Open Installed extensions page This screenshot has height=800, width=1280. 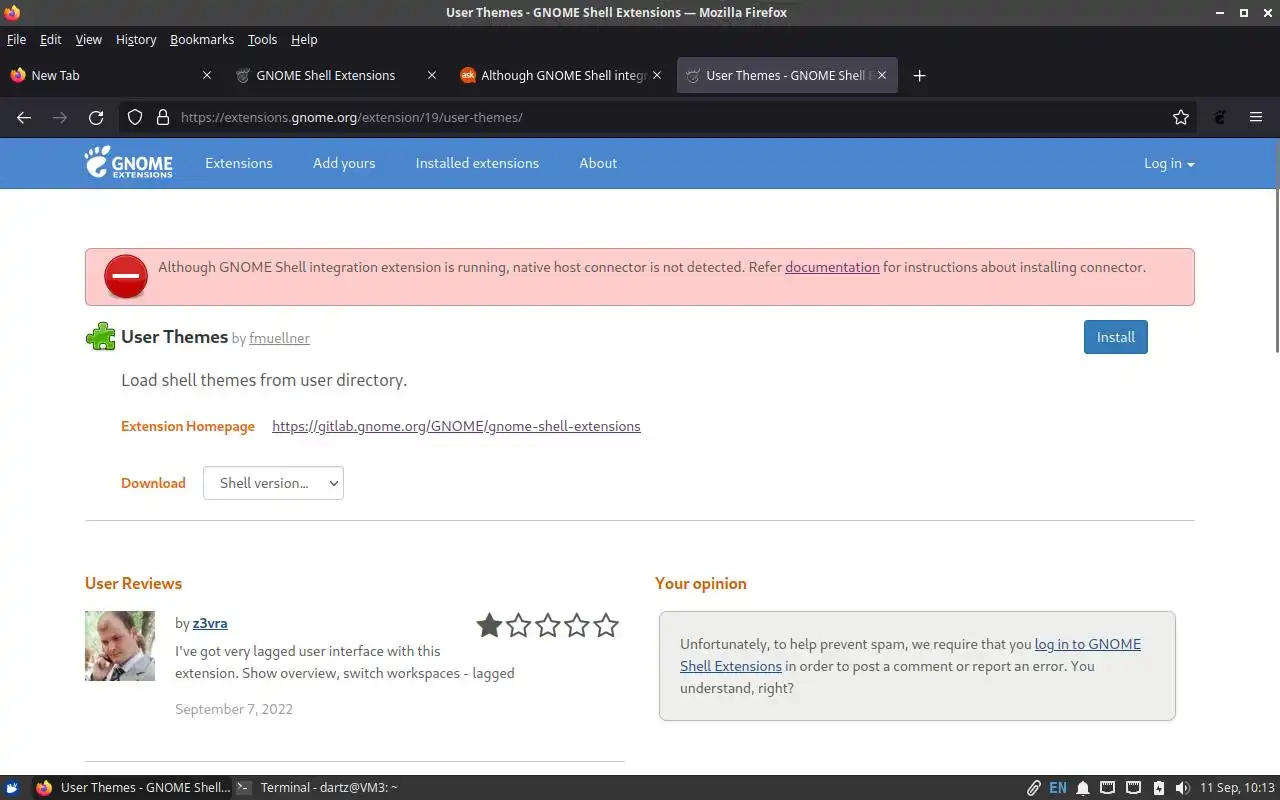477,163
